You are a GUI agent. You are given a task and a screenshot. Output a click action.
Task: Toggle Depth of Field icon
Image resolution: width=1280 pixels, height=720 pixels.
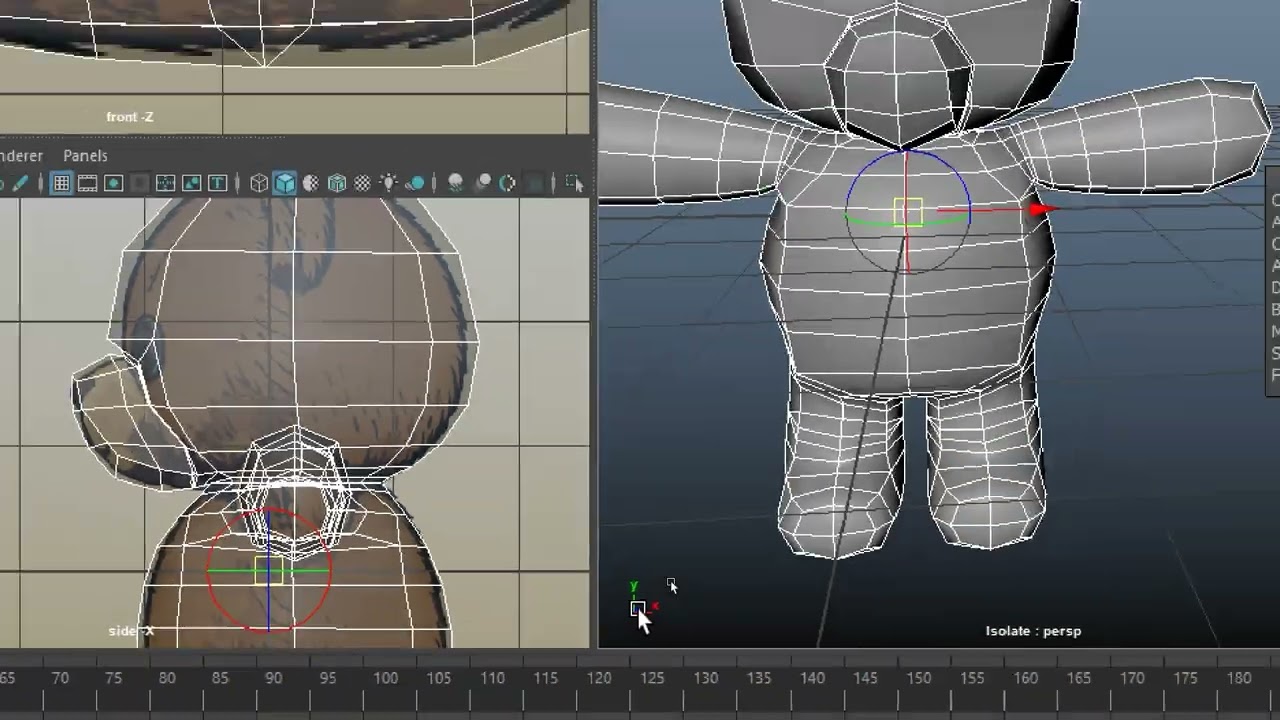pyautogui.click(x=534, y=183)
